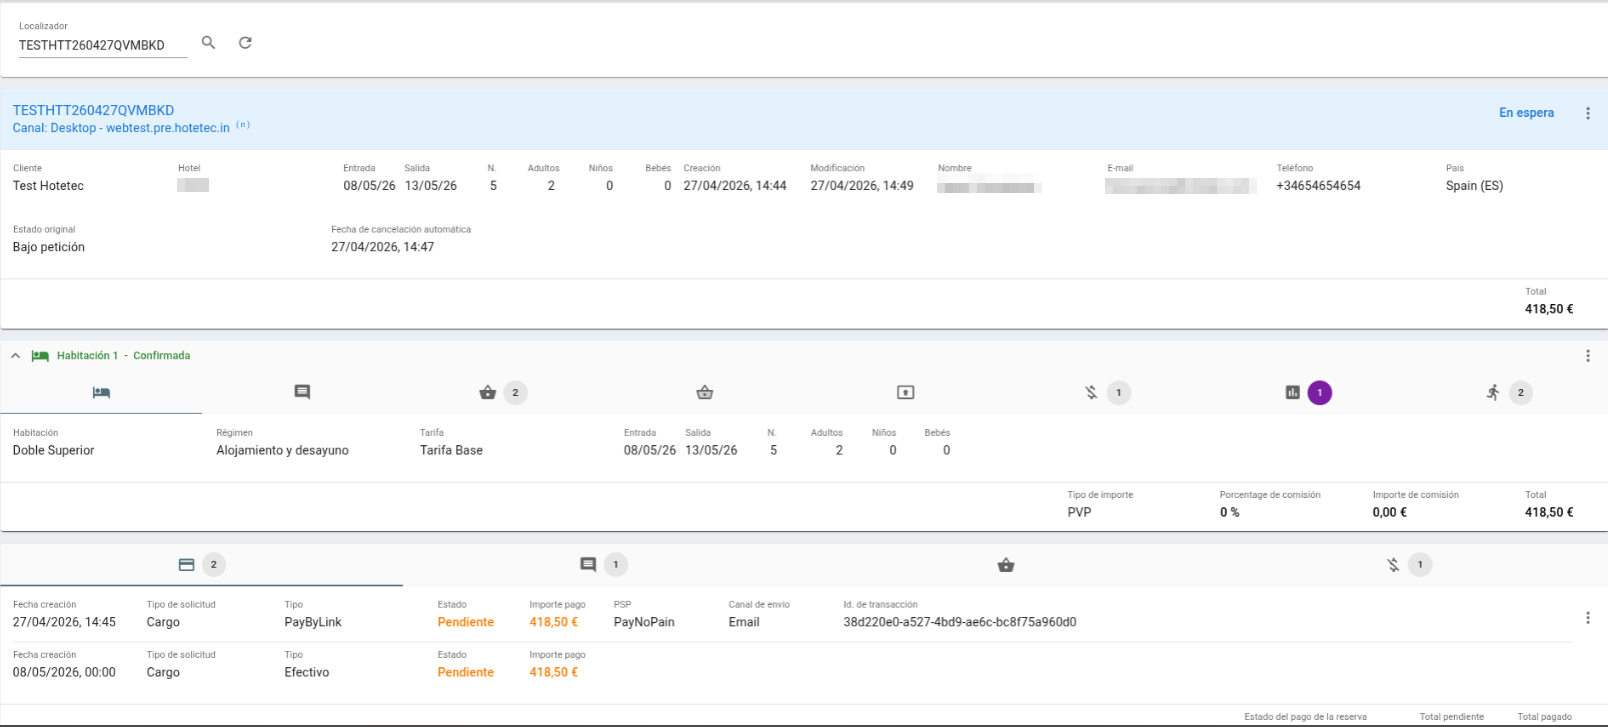This screenshot has width=1608, height=727.
Task: Open the empty basket outline tab
Action: 705,392
